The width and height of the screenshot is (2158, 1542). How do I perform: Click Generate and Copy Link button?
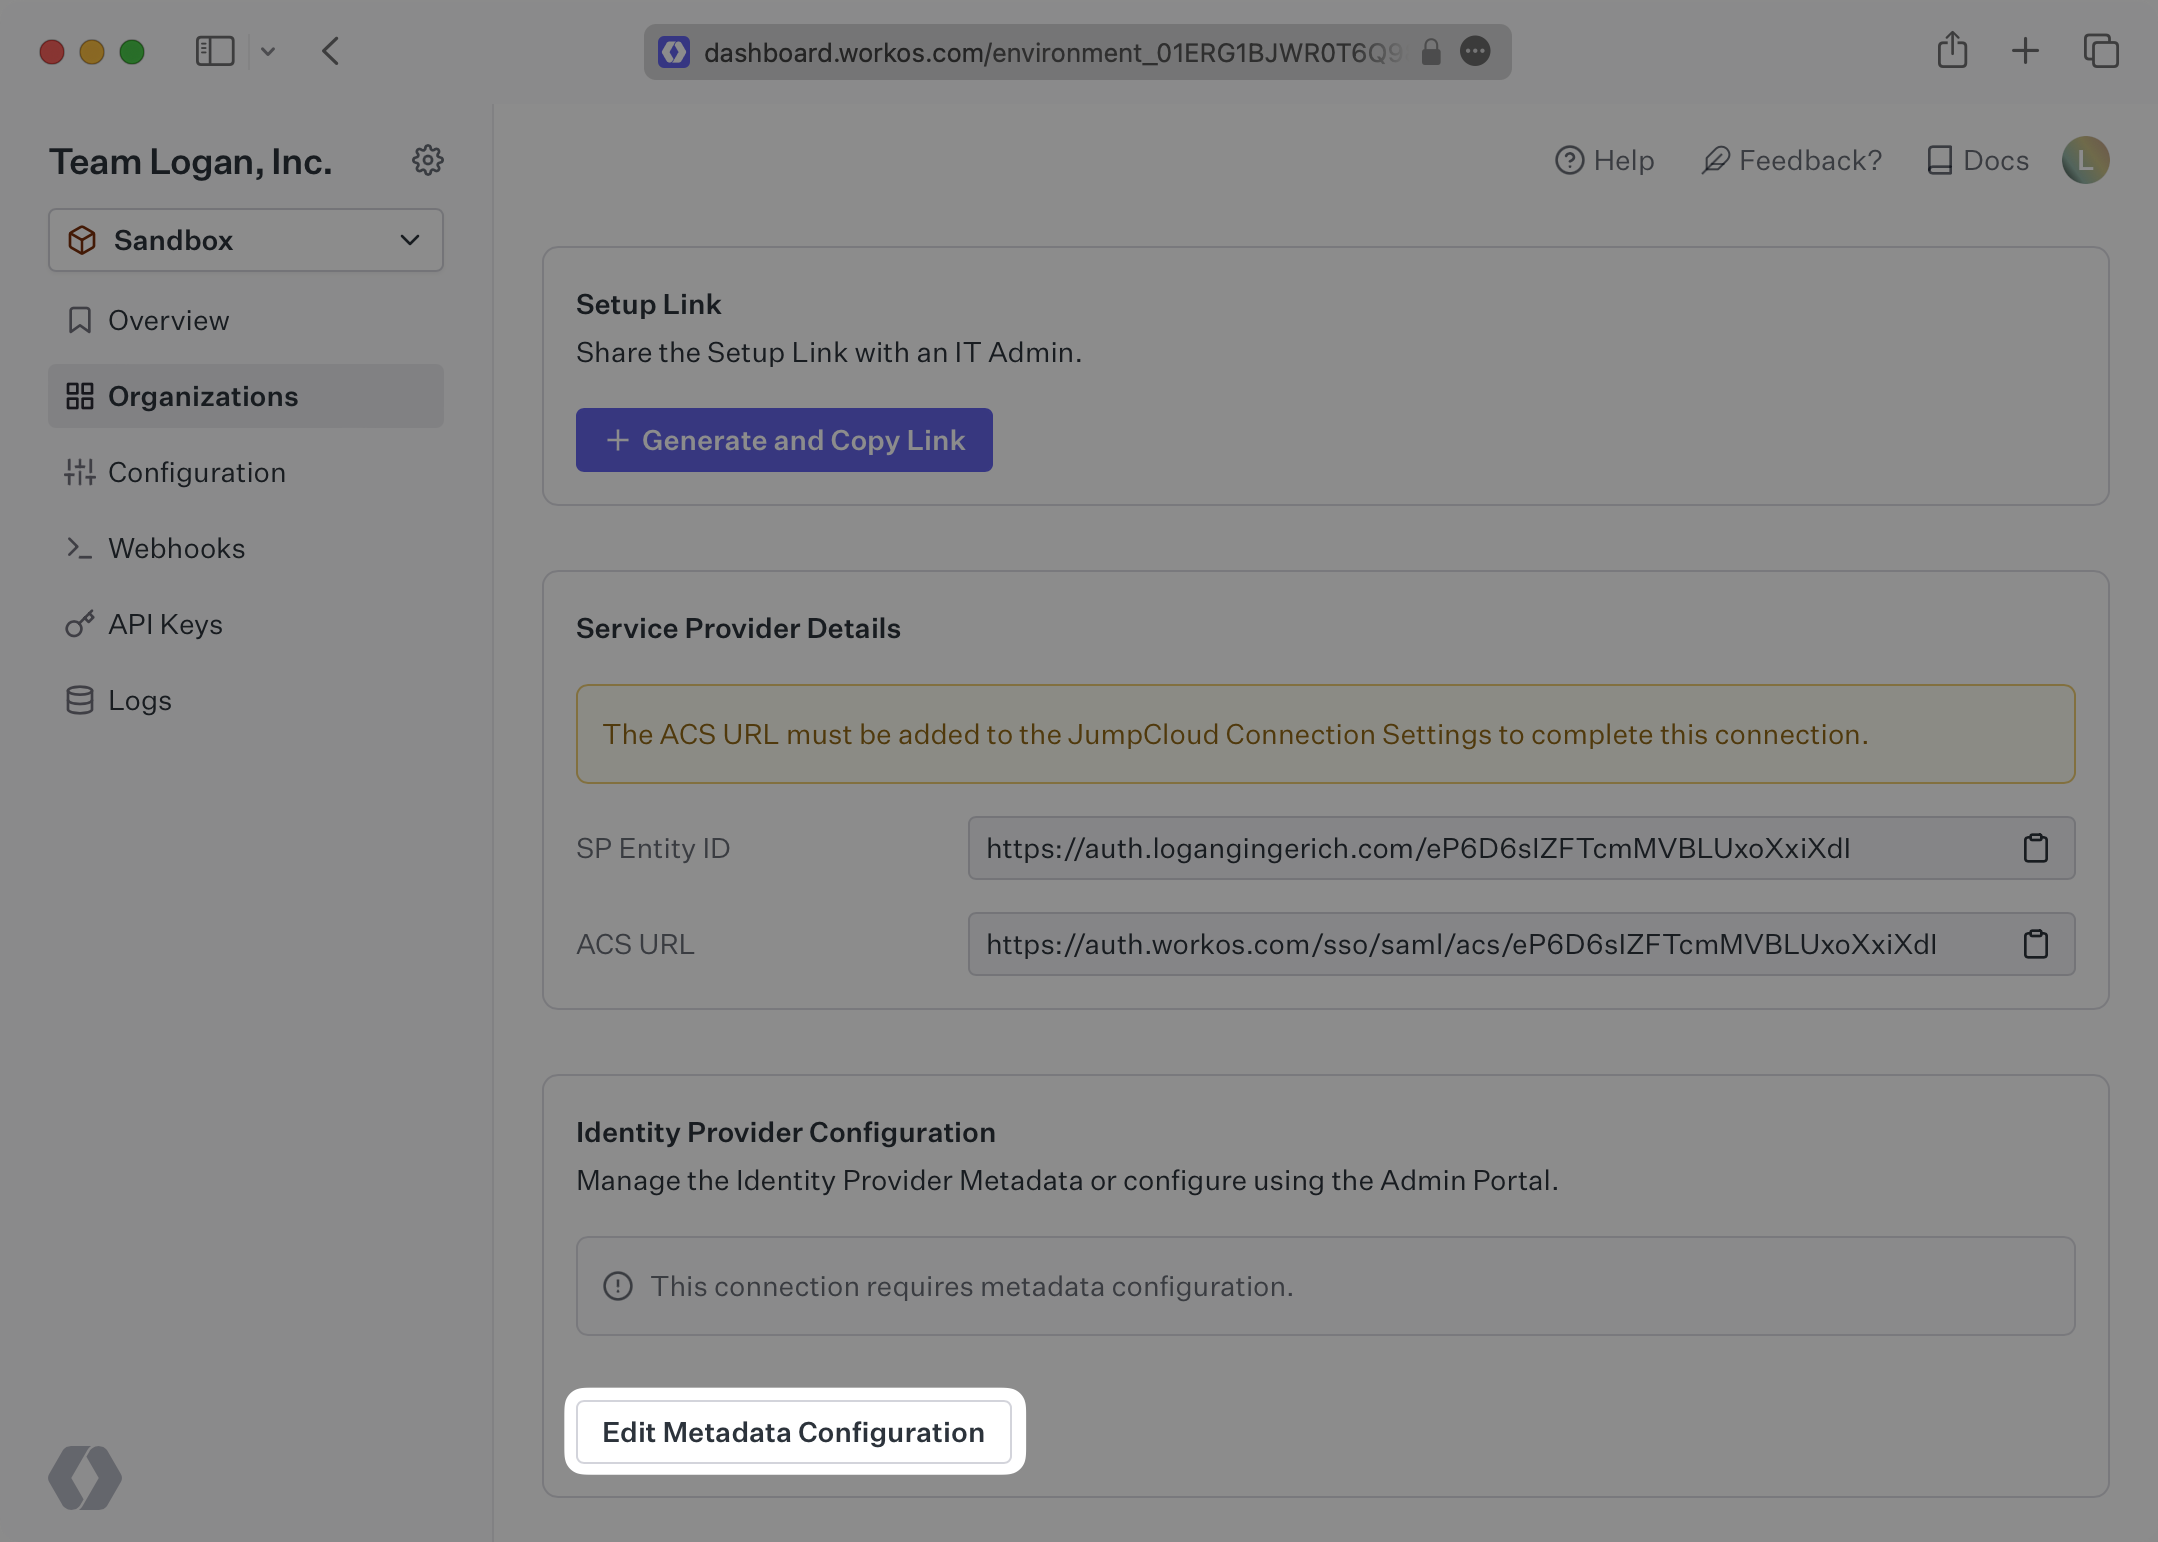(x=784, y=439)
